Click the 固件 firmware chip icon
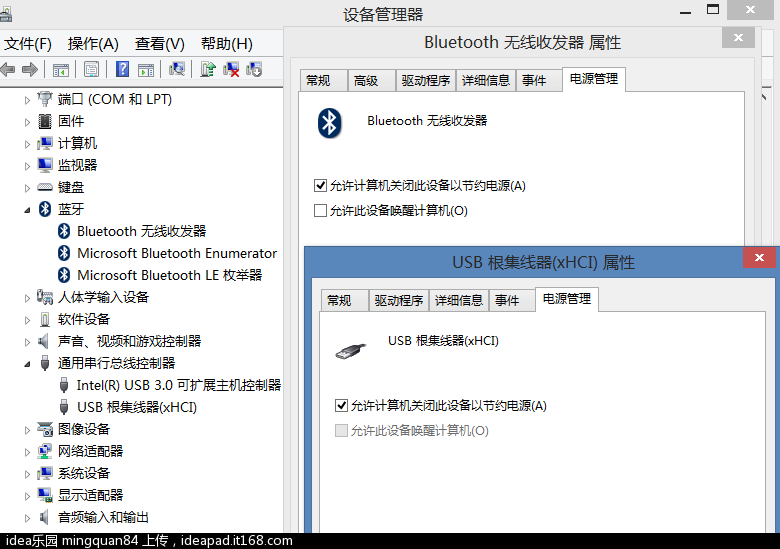 point(45,121)
